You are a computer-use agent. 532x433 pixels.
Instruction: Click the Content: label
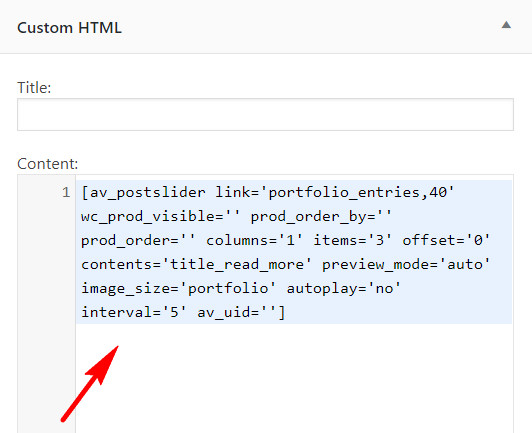click(48, 164)
